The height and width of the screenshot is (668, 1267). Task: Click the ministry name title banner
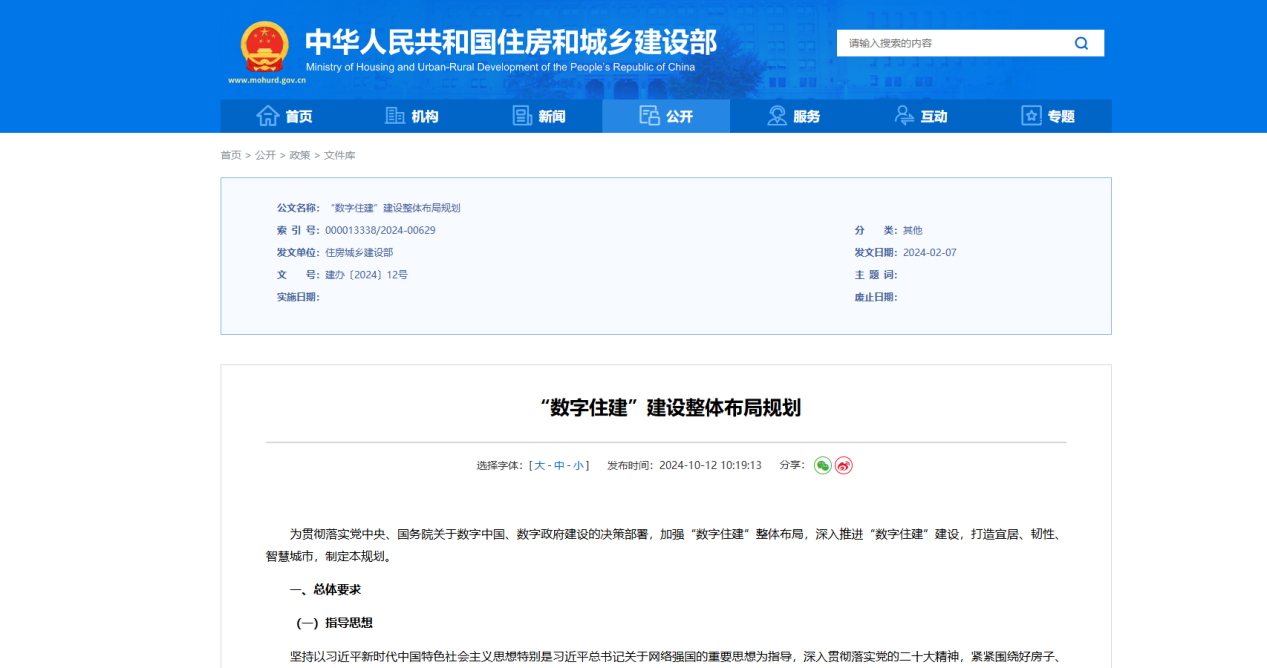(510, 43)
